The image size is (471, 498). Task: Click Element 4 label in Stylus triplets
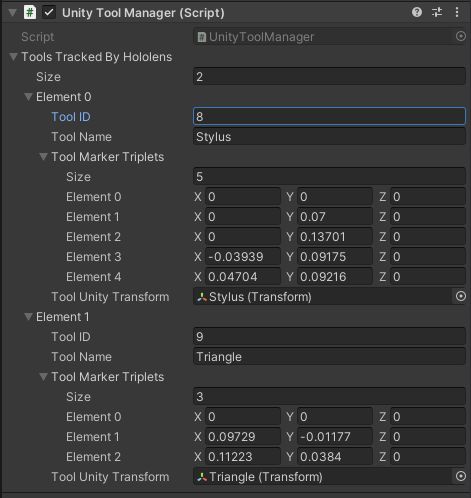click(93, 277)
